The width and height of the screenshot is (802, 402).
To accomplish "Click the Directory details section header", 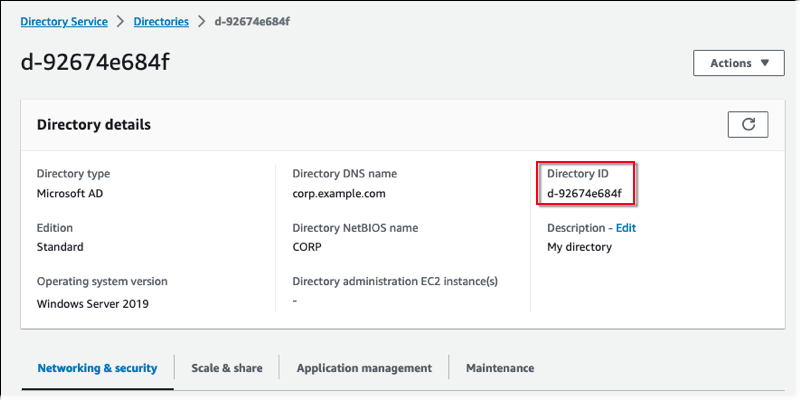I will [94, 125].
